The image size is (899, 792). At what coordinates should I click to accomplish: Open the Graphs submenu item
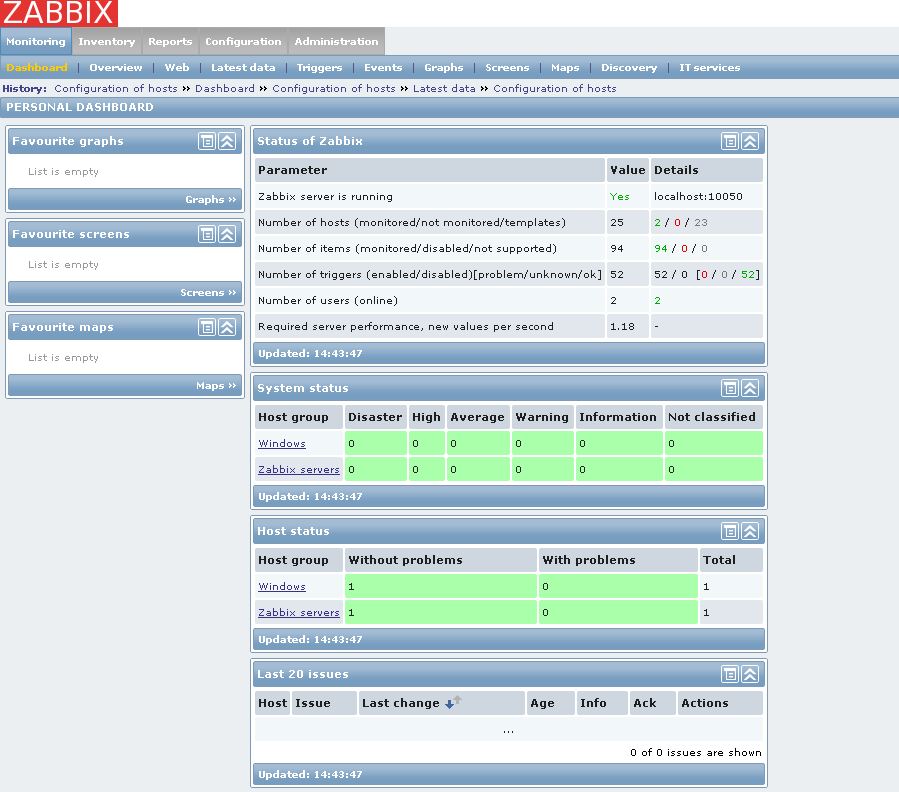(x=444, y=68)
